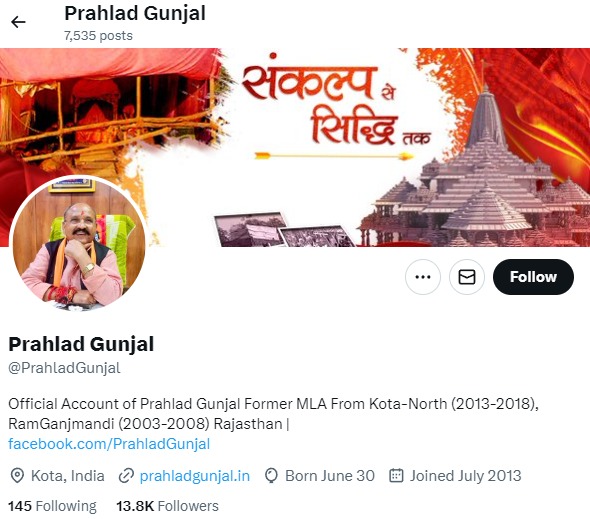590x519 pixels.
Task: Follow Prahlad Gunjal
Action: (x=533, y=277)
